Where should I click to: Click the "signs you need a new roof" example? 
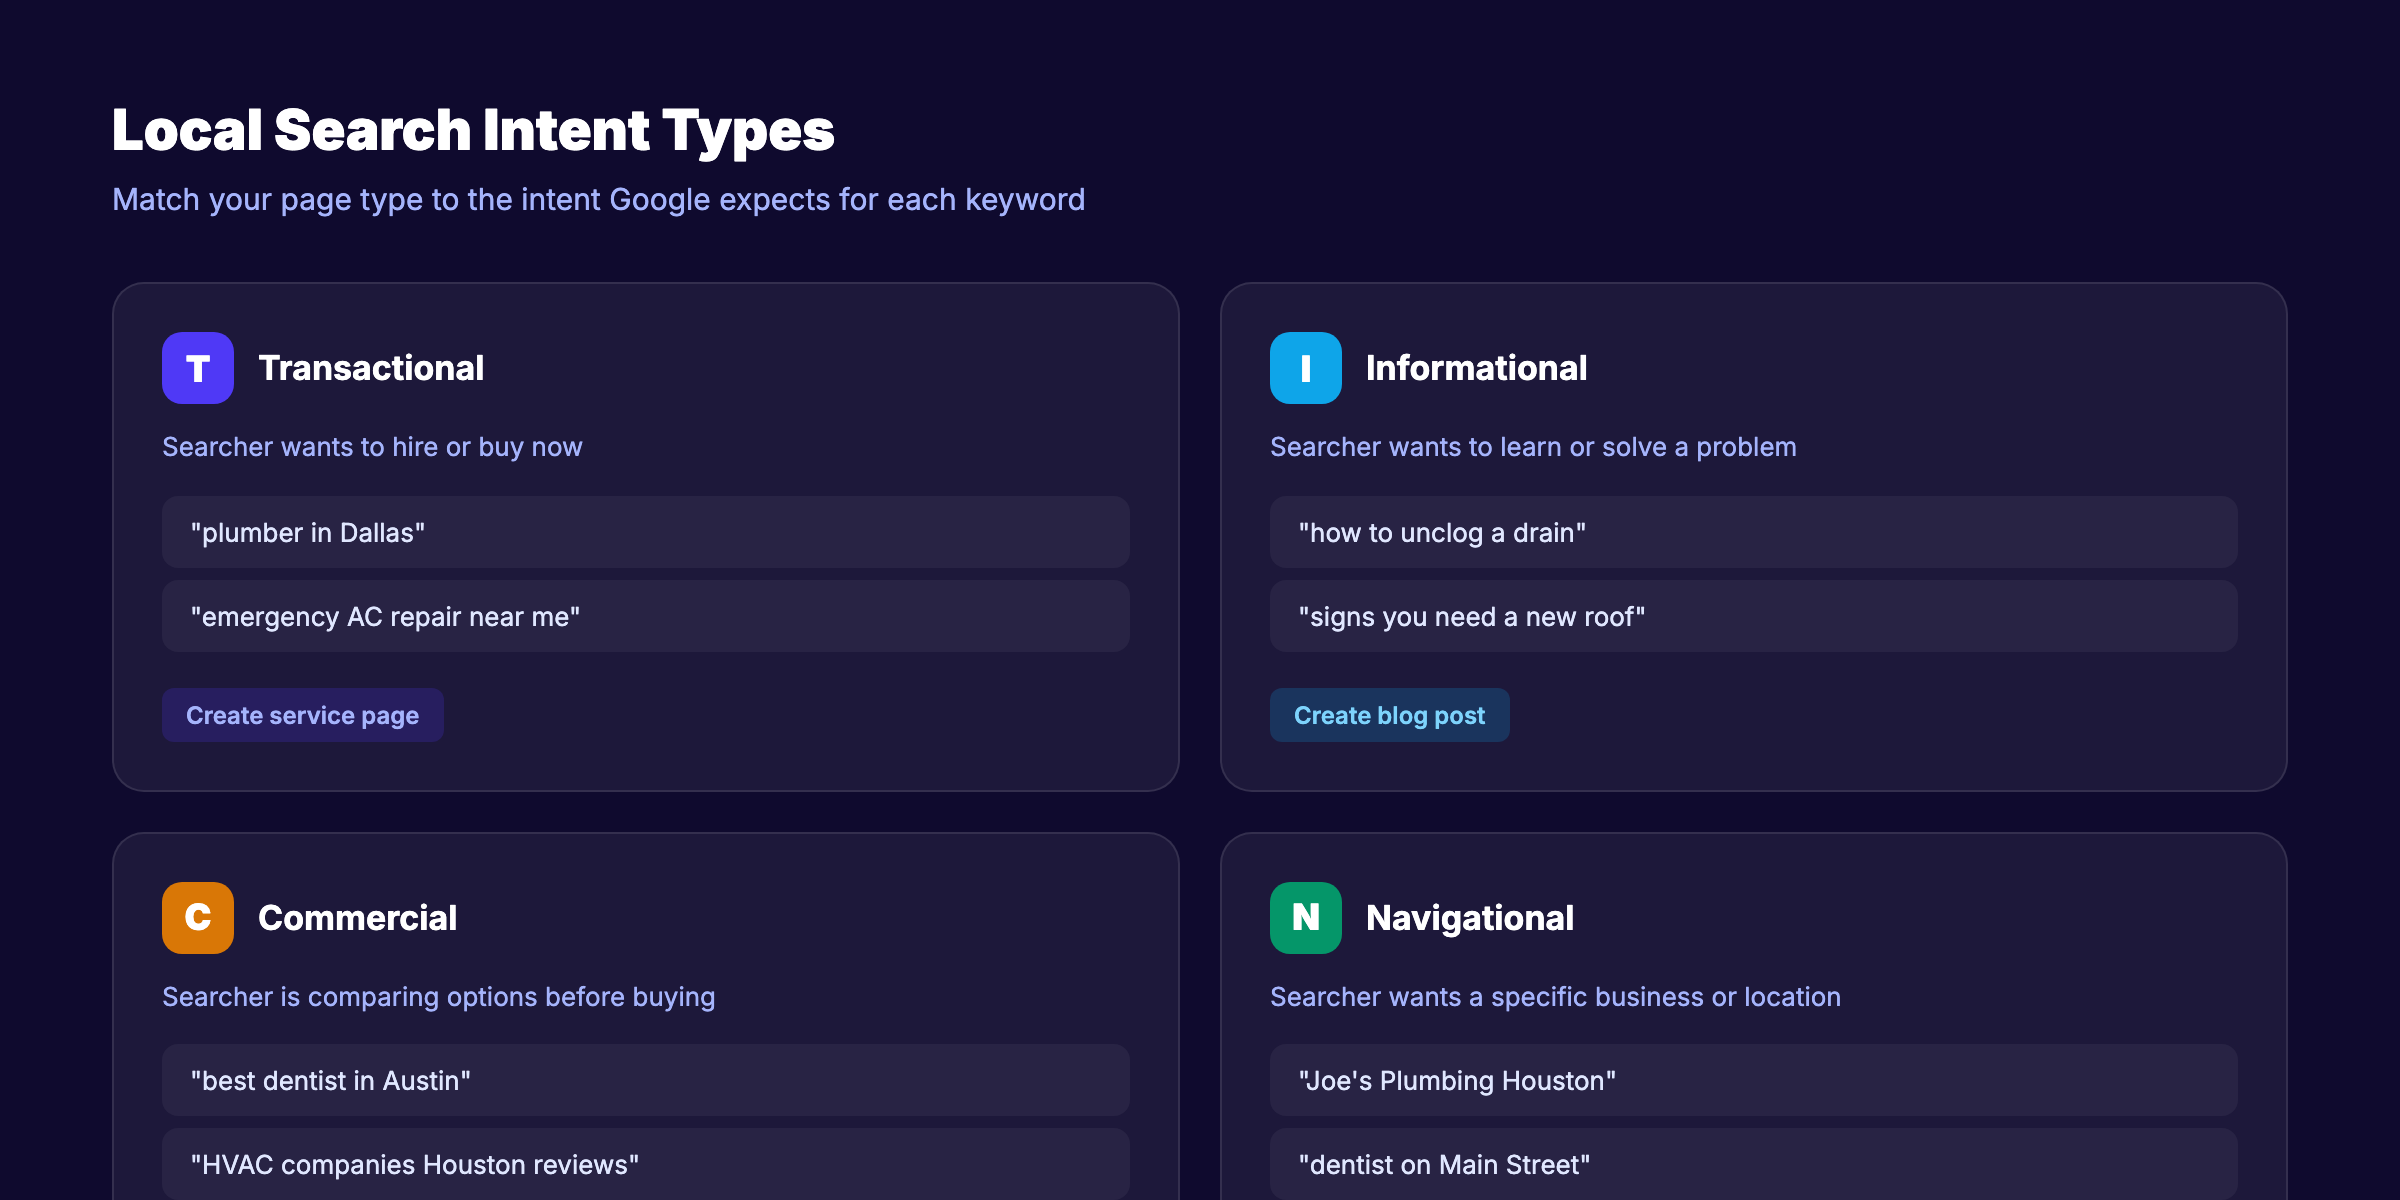(1753, 616)
